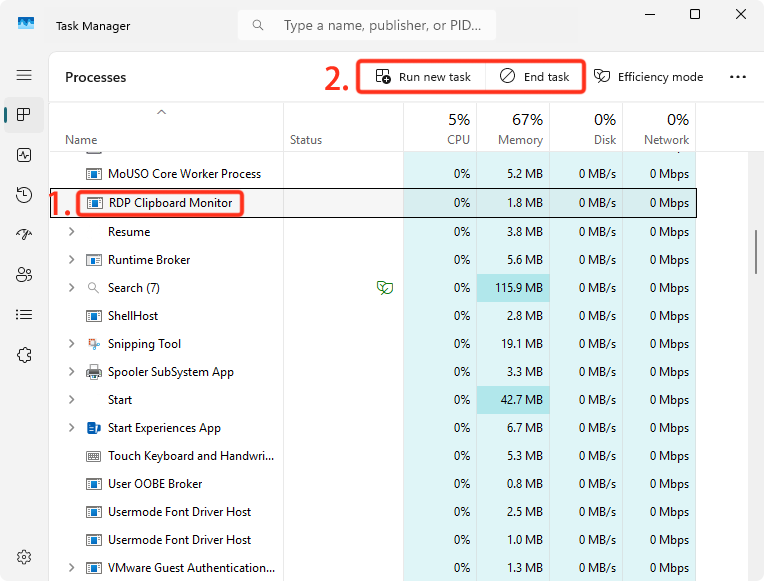
Task: Open App history from sidebar
Action: click(x=24, y=195)
